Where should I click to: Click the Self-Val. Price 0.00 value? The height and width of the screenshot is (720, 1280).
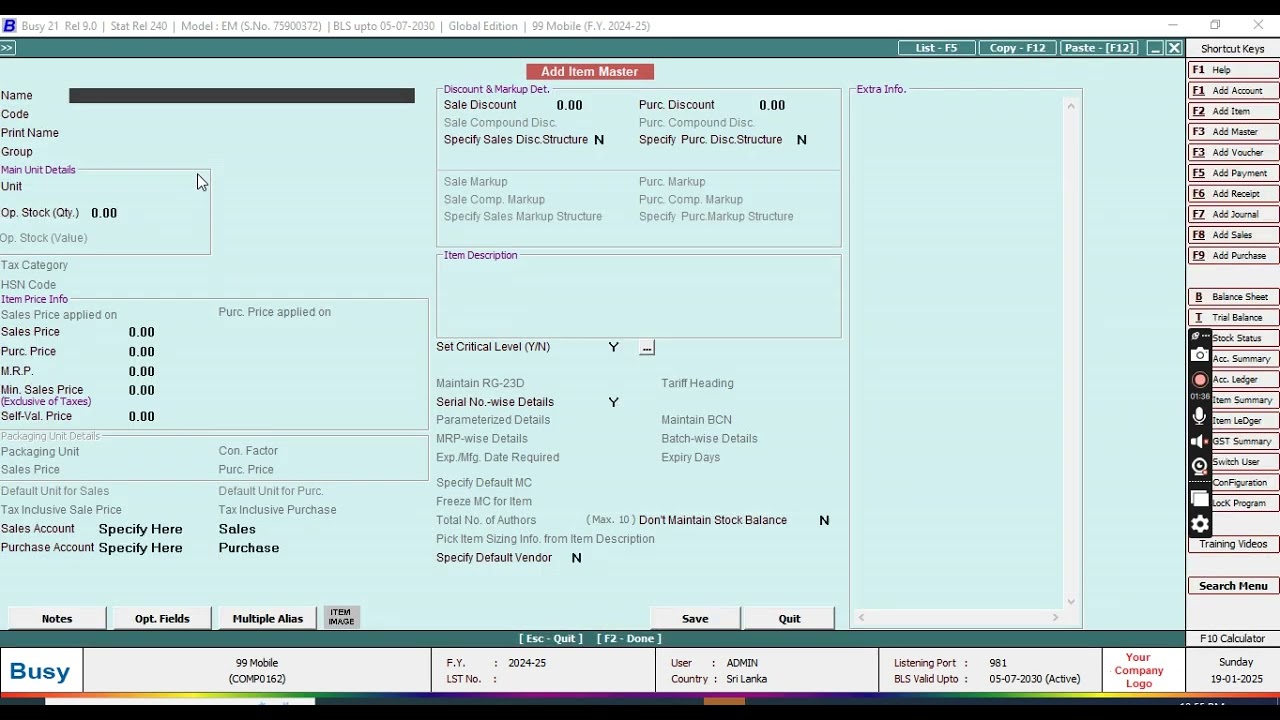[142, 417]
